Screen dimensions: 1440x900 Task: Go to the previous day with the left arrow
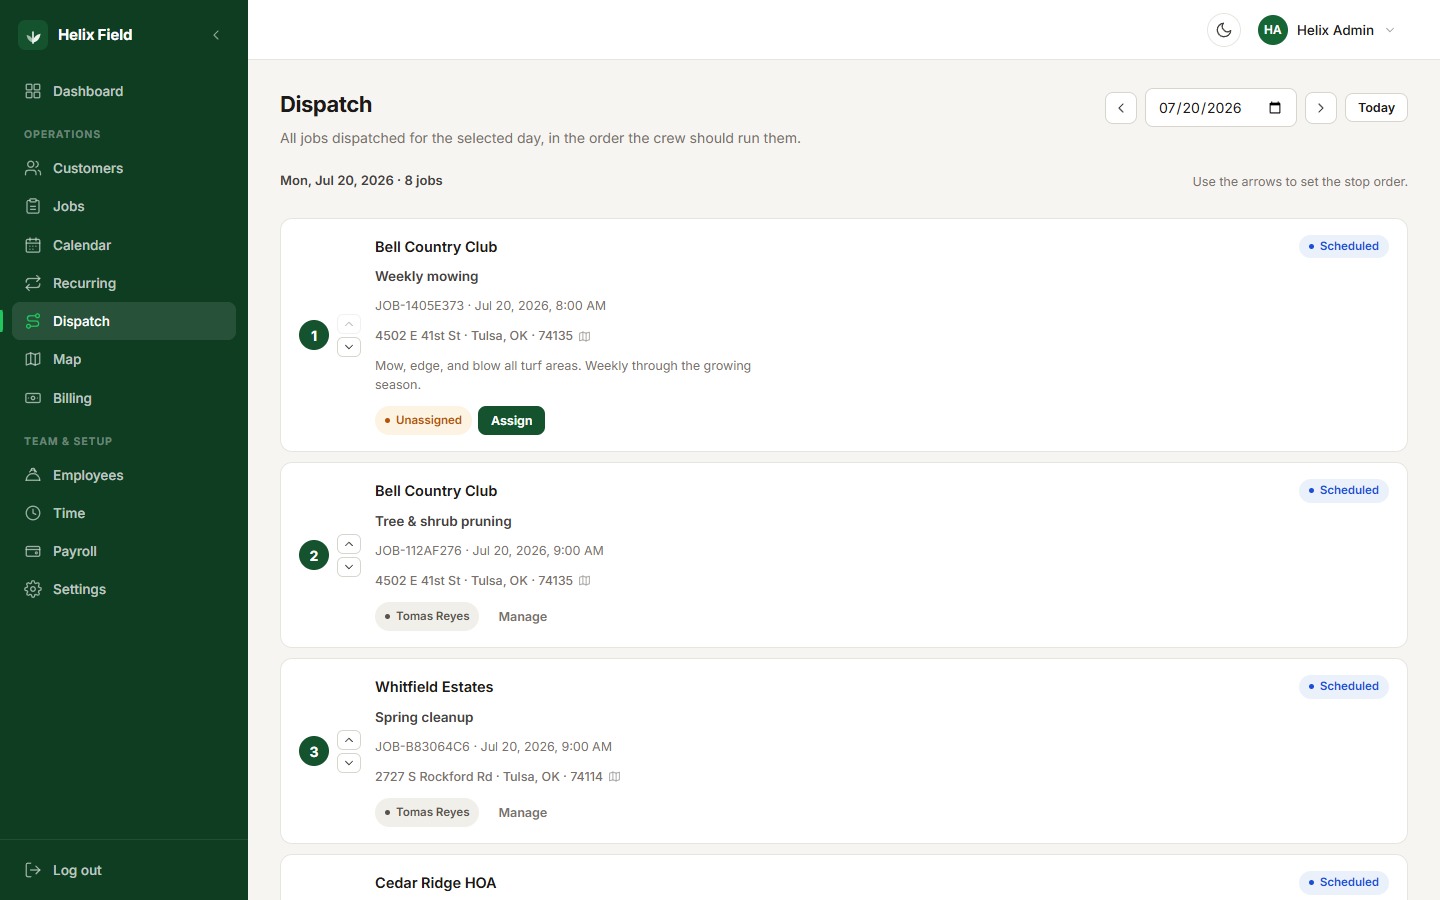pos(1121,108)
